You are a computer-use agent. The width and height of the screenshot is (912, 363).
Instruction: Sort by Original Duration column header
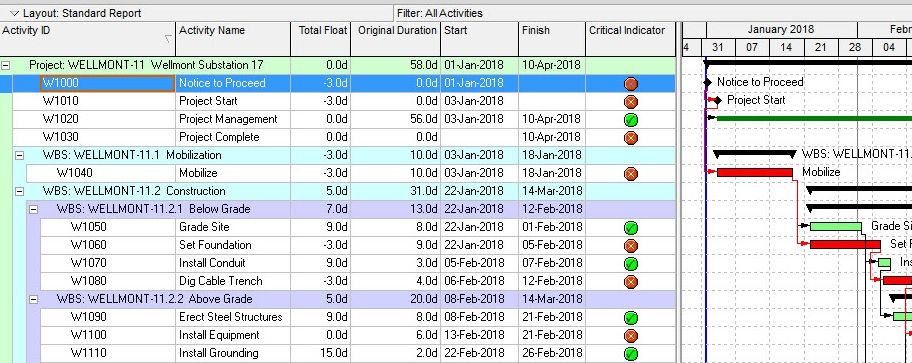pos(396,39)
